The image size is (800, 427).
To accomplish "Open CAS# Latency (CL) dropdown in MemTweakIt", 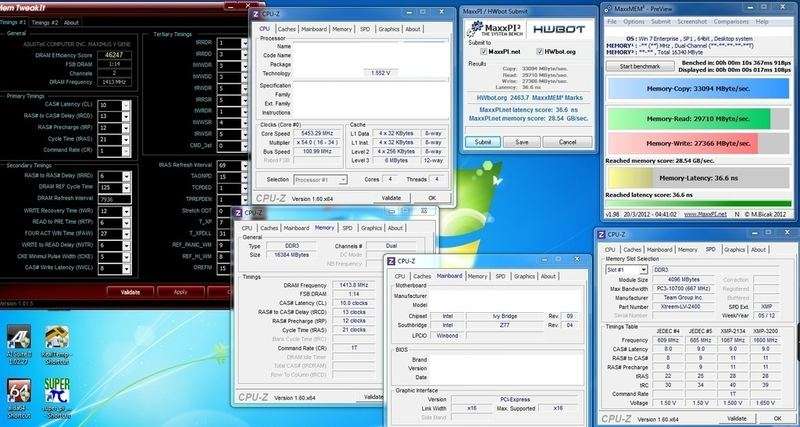I will 127,105.
